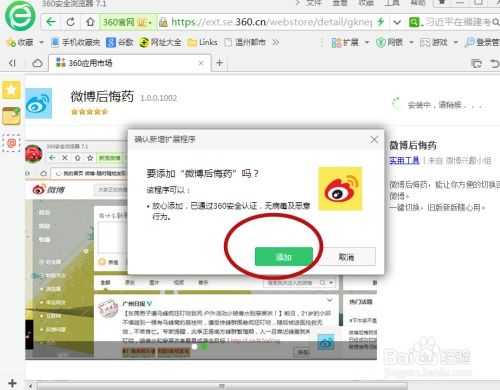Open the 帮助 menu
Image resolution: width=500 pixels, height=390 pixels.
(418, 3)
